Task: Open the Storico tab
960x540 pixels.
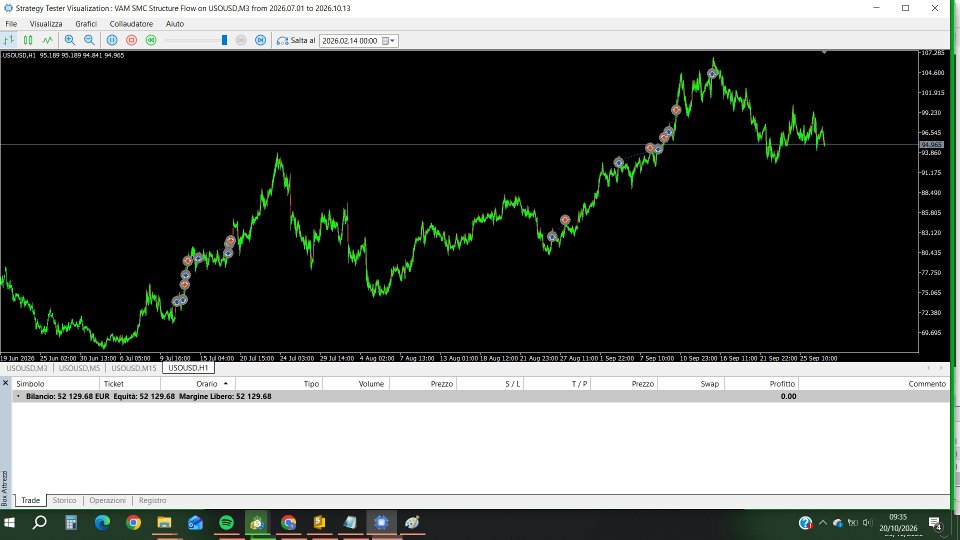Action: (x=64, y=500)
